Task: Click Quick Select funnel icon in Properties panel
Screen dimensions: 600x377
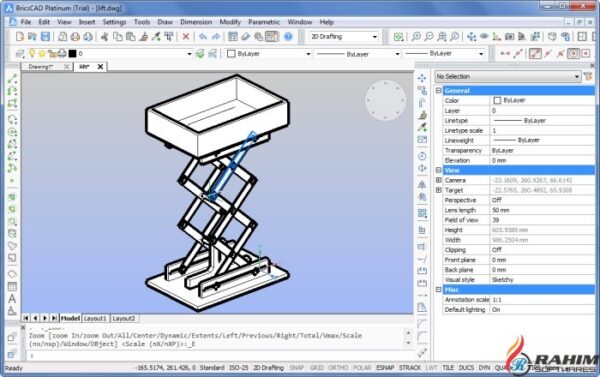Action: pyautogui.click(x=588, y=77)
